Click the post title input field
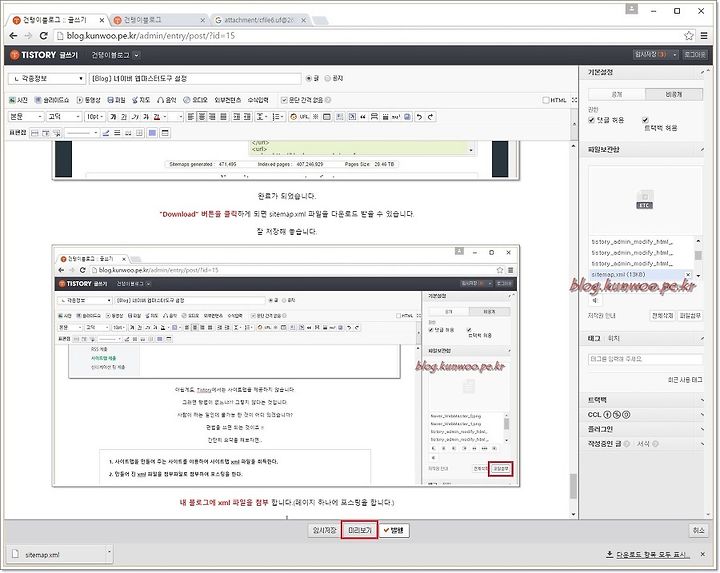 195,79
